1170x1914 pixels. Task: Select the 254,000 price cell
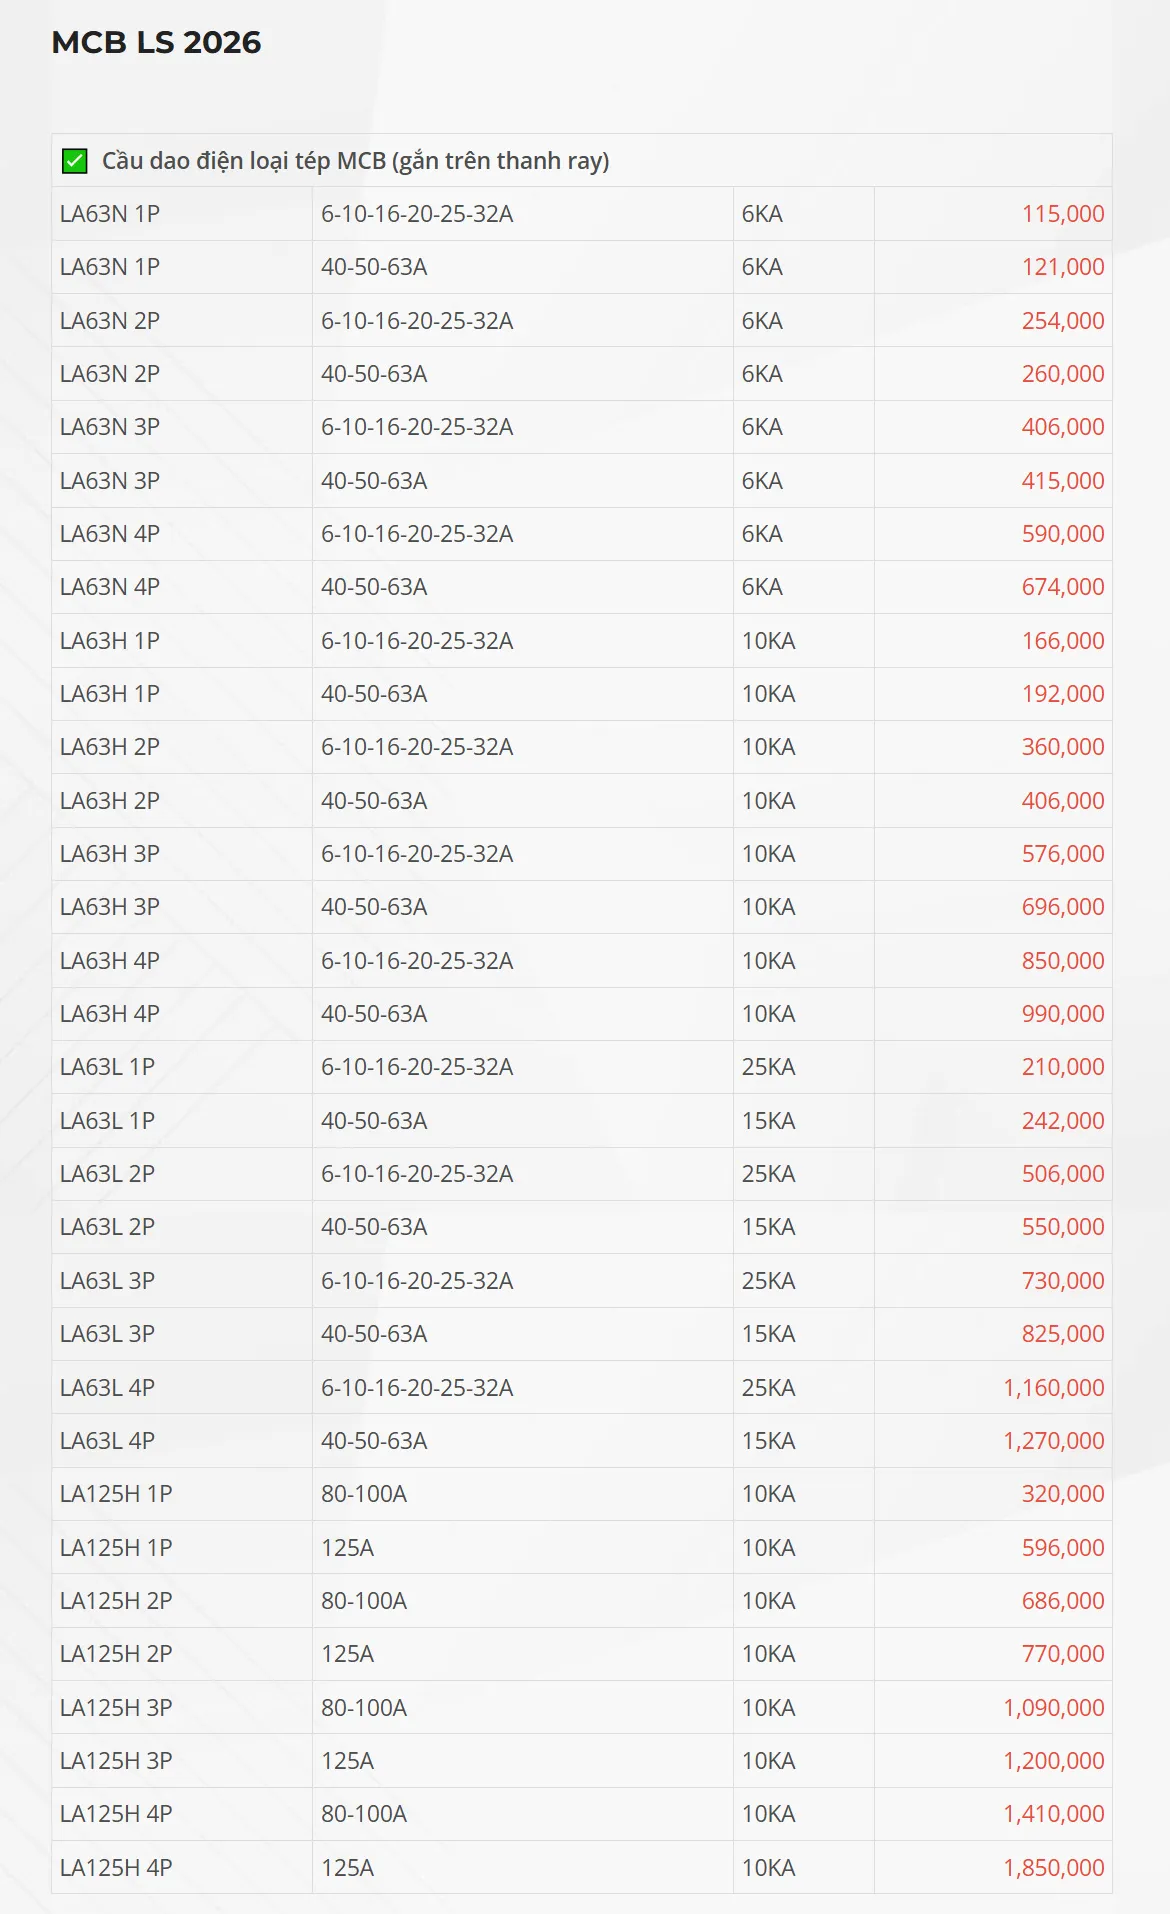click(1062, 321)
